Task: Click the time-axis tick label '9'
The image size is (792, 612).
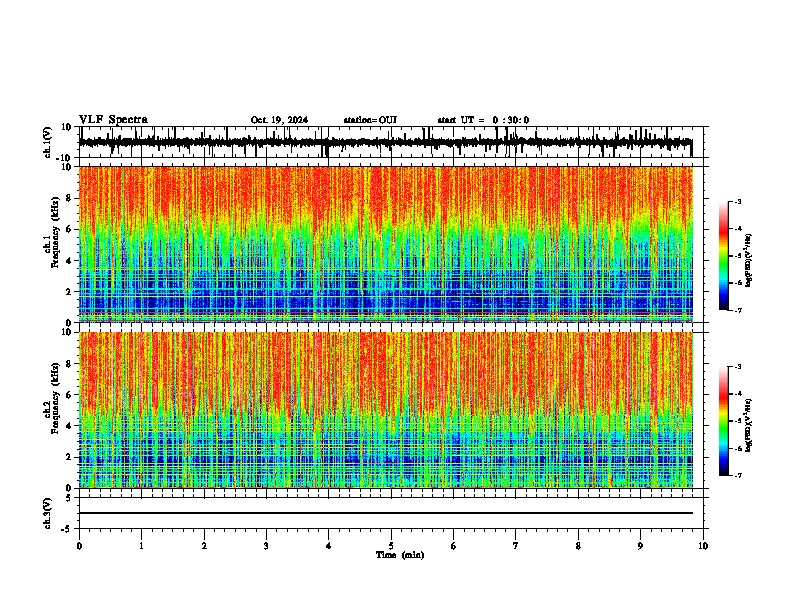Action: click(x=640, y=546)
